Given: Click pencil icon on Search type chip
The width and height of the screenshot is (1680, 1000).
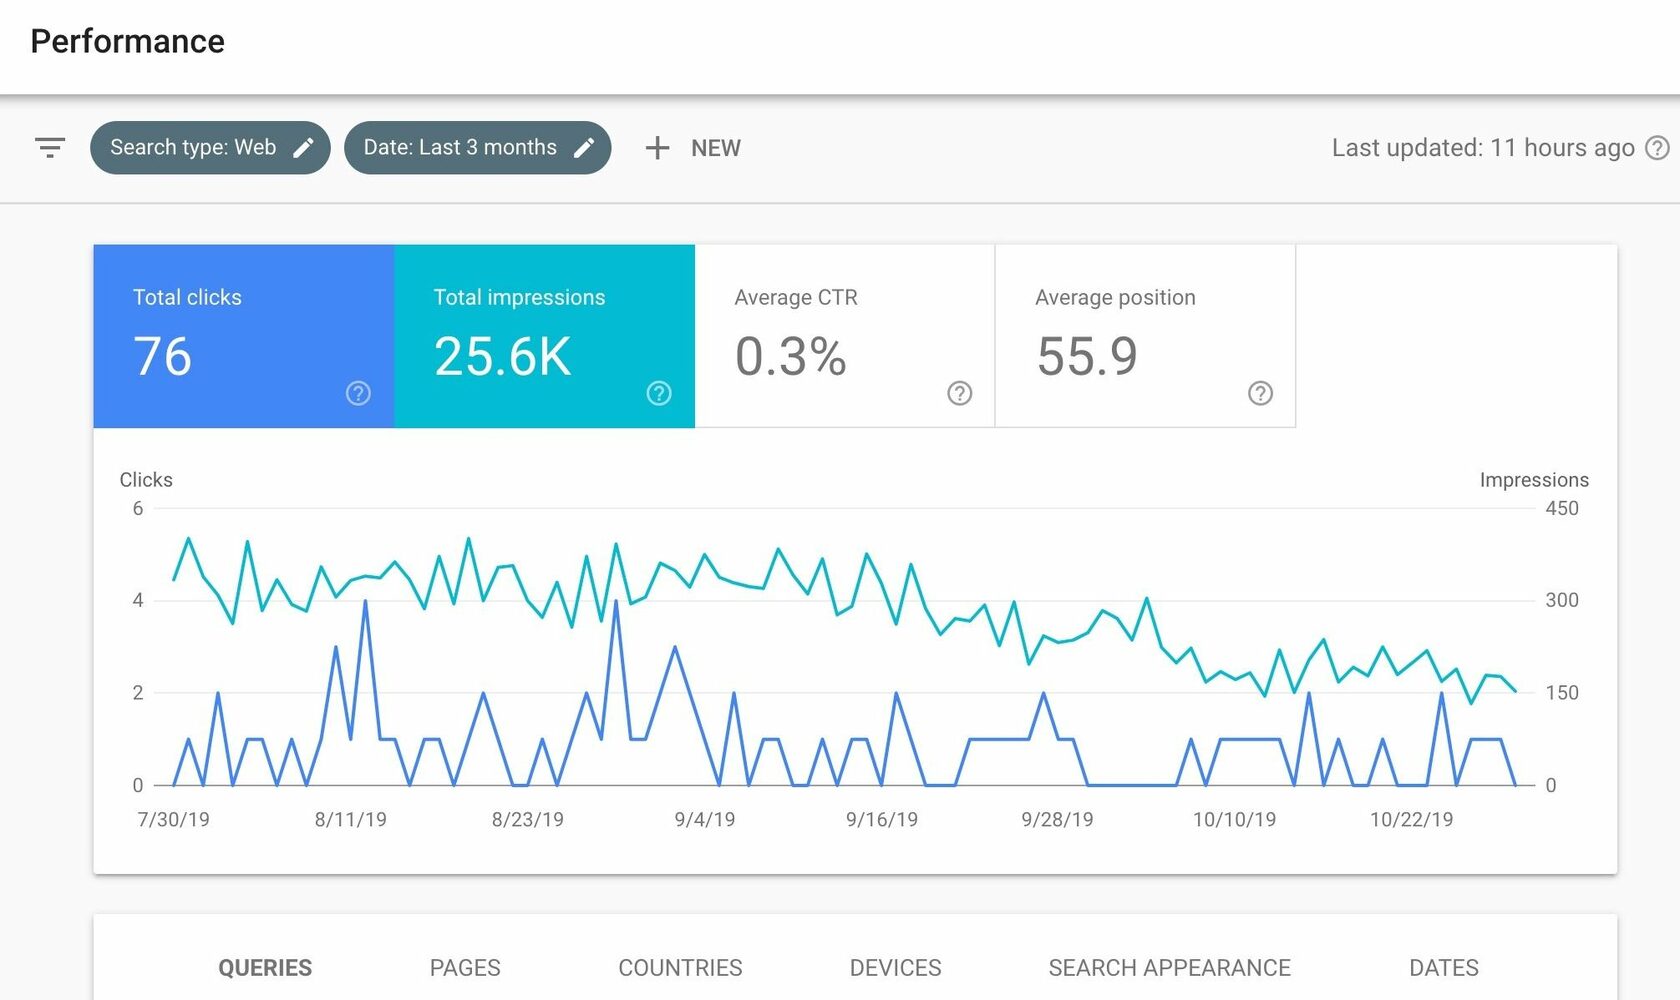Looking at the screenshot, I should click(303, 148).
